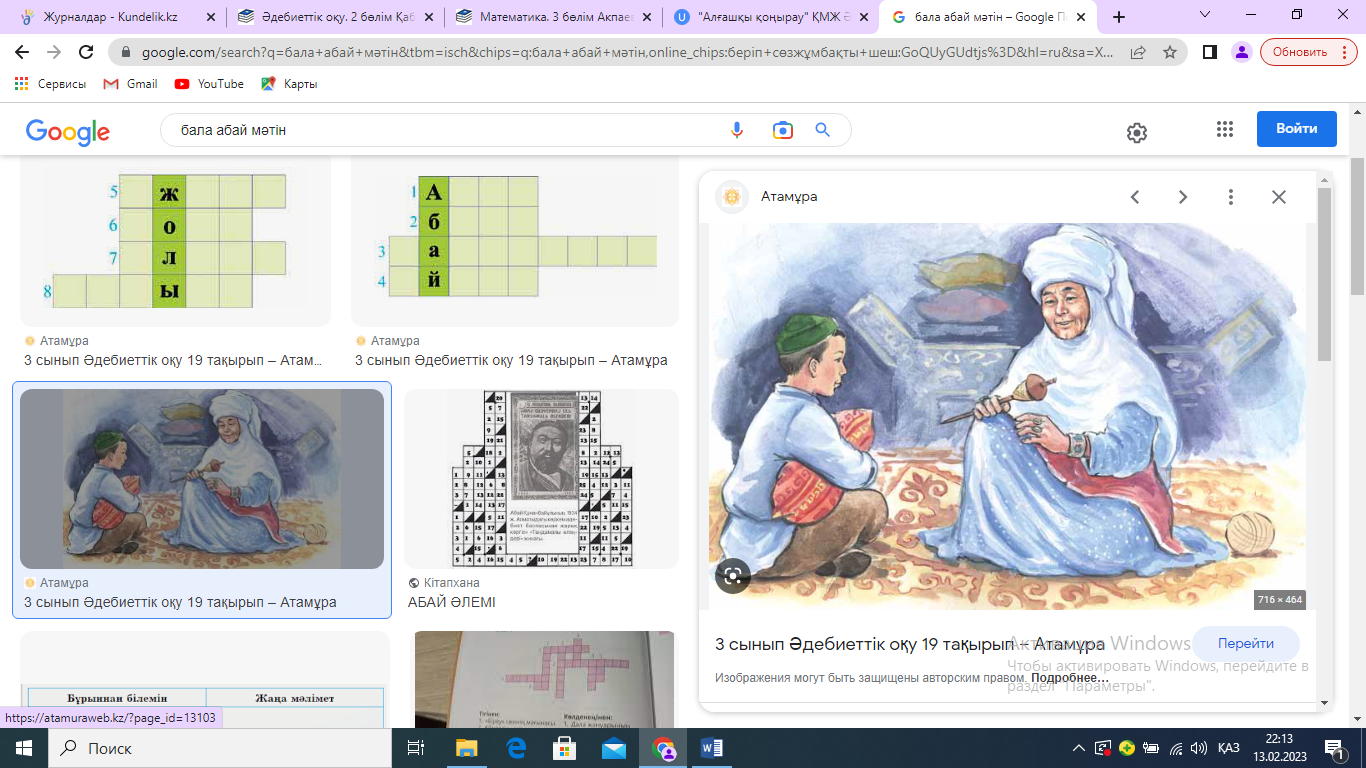Show the previous image in preview panel

tap(1135, 197)
